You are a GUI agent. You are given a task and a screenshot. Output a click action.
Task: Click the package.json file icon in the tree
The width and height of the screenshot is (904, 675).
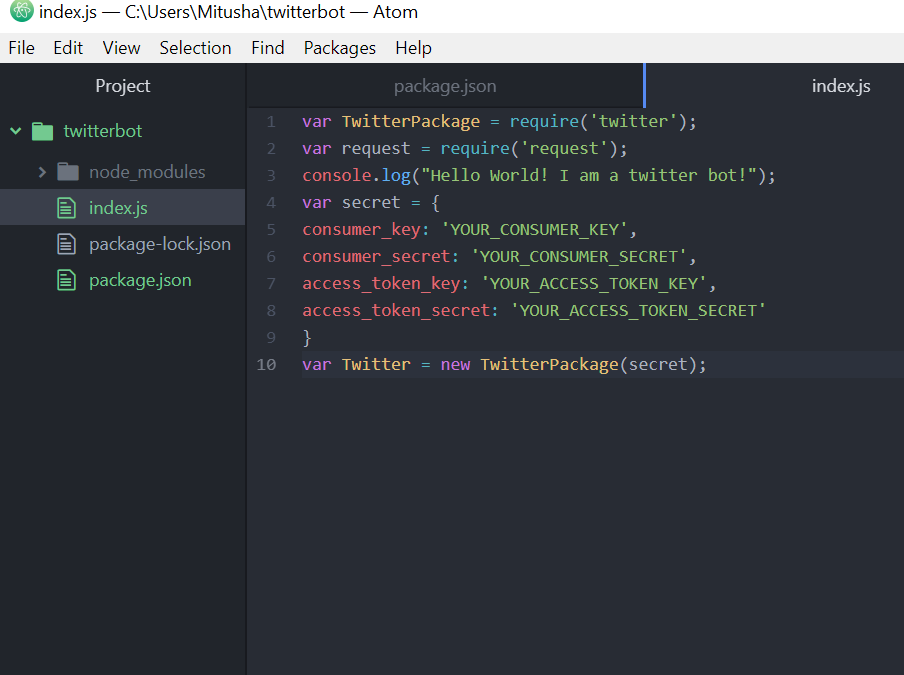coord(66,281)
